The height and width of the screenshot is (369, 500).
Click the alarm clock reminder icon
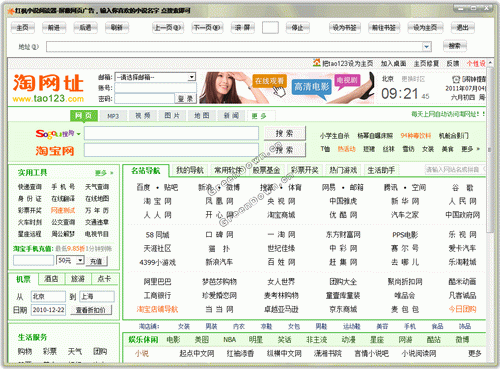tap(456, 79)
